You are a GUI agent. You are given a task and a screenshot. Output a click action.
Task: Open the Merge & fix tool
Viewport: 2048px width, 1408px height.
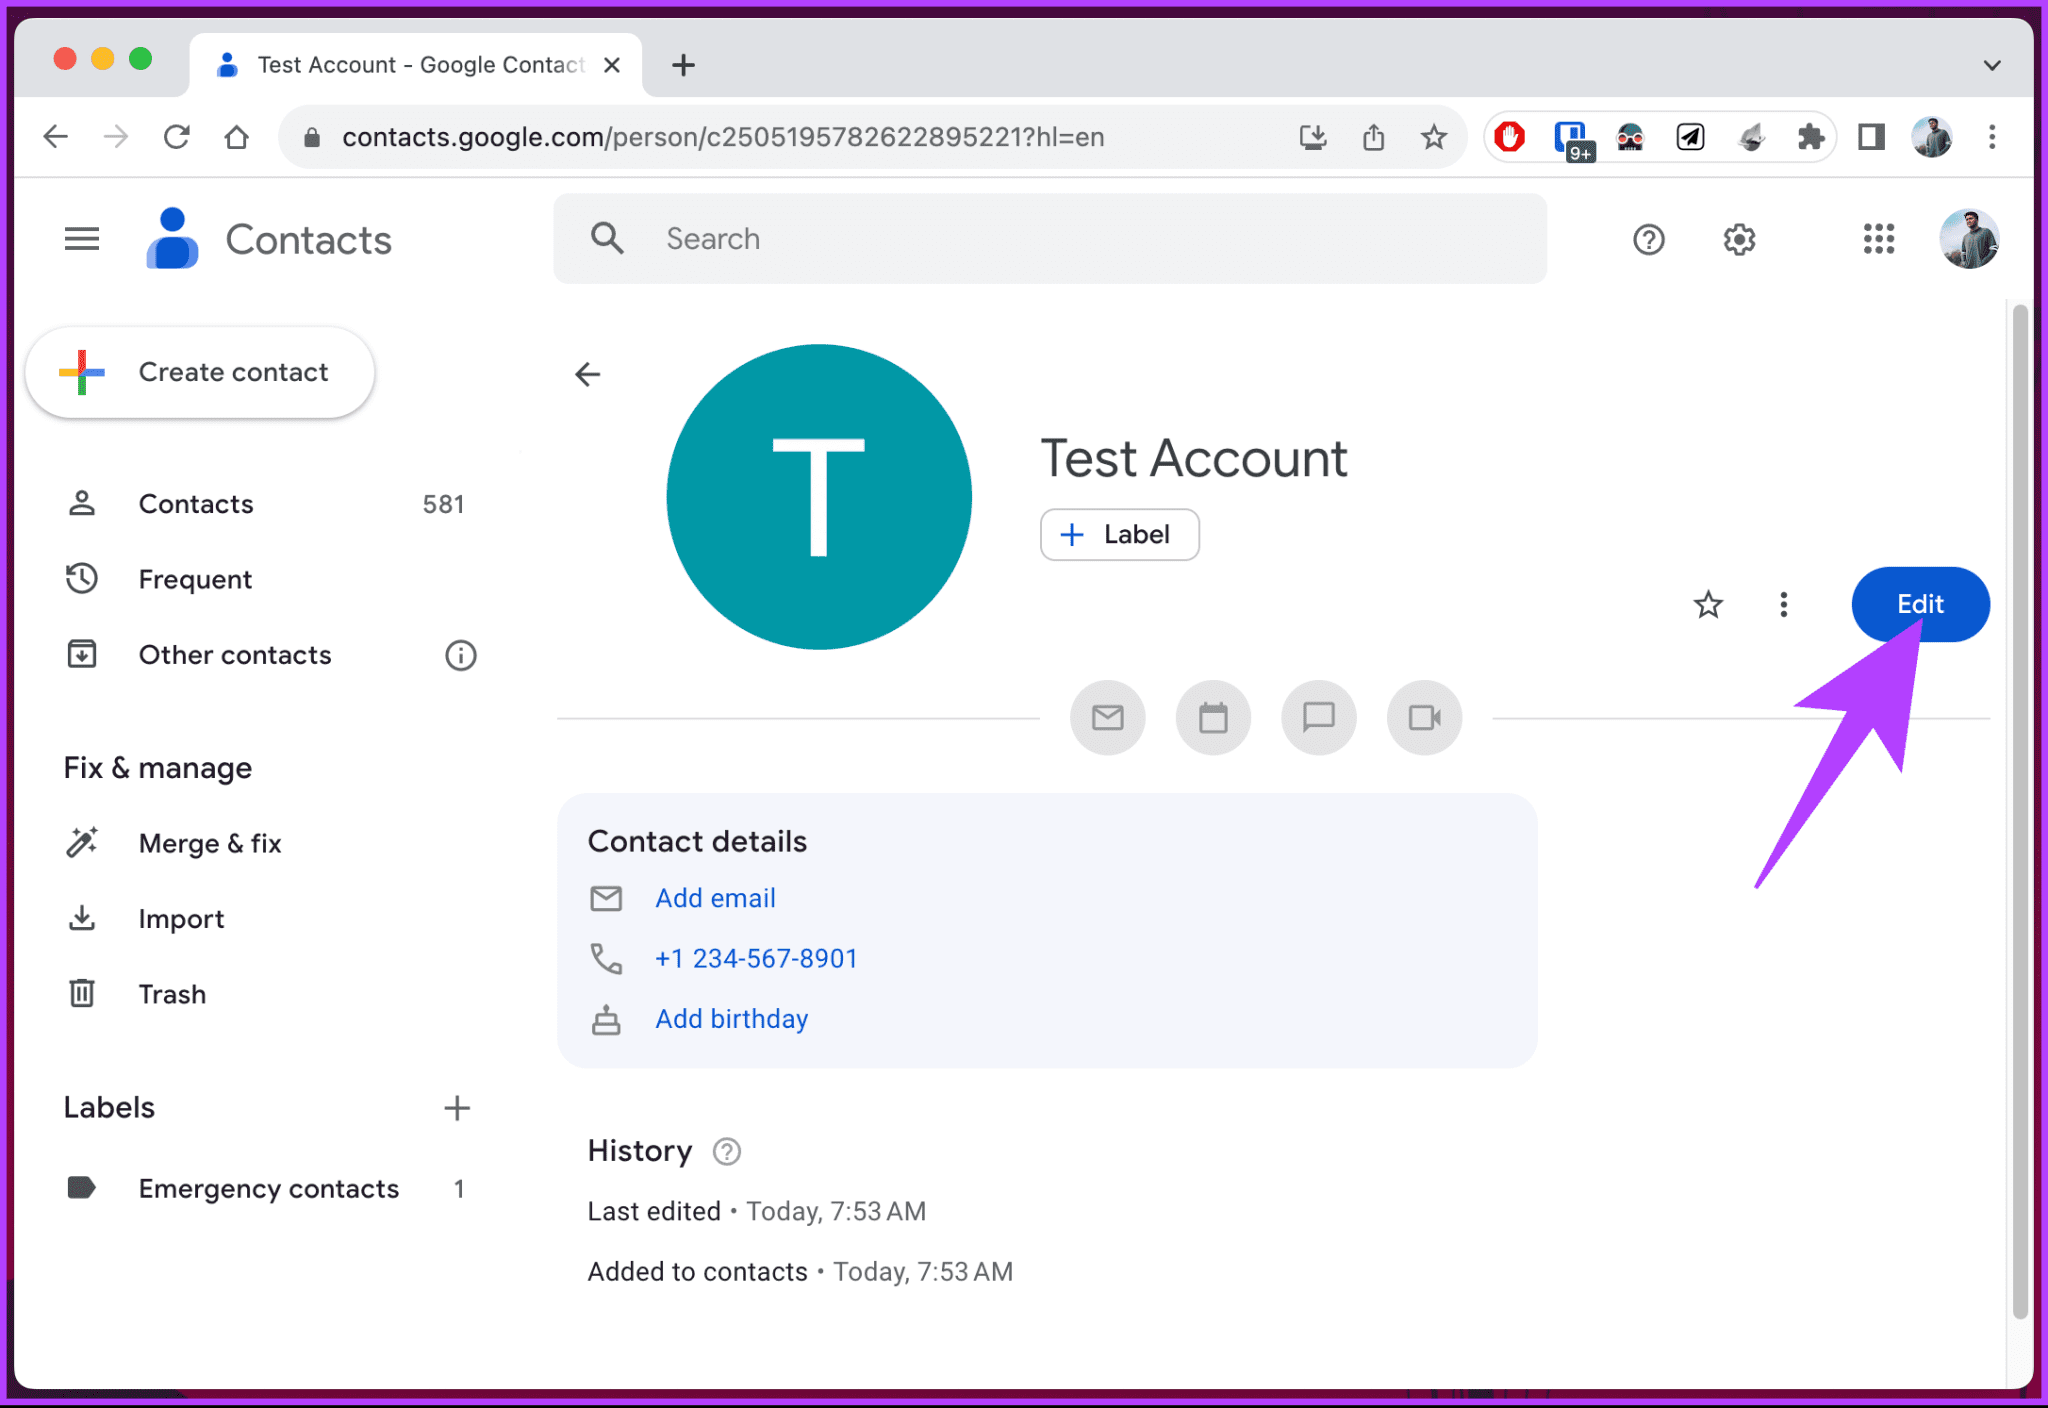[x=210, y=842]
